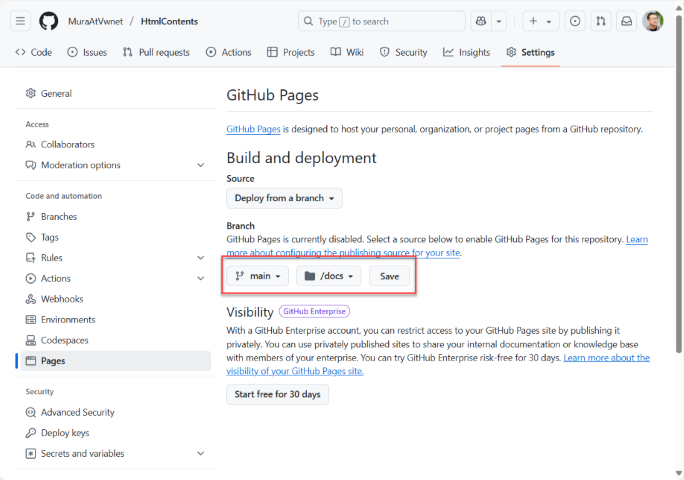Switch to the Issues tab

[87, 52]
